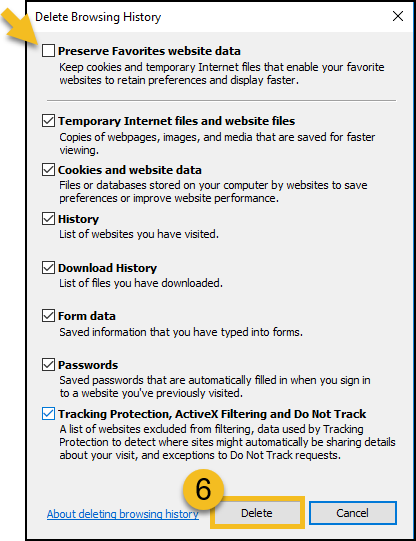Uncheck the Passwords checkbox

click(x=48, y=365)
